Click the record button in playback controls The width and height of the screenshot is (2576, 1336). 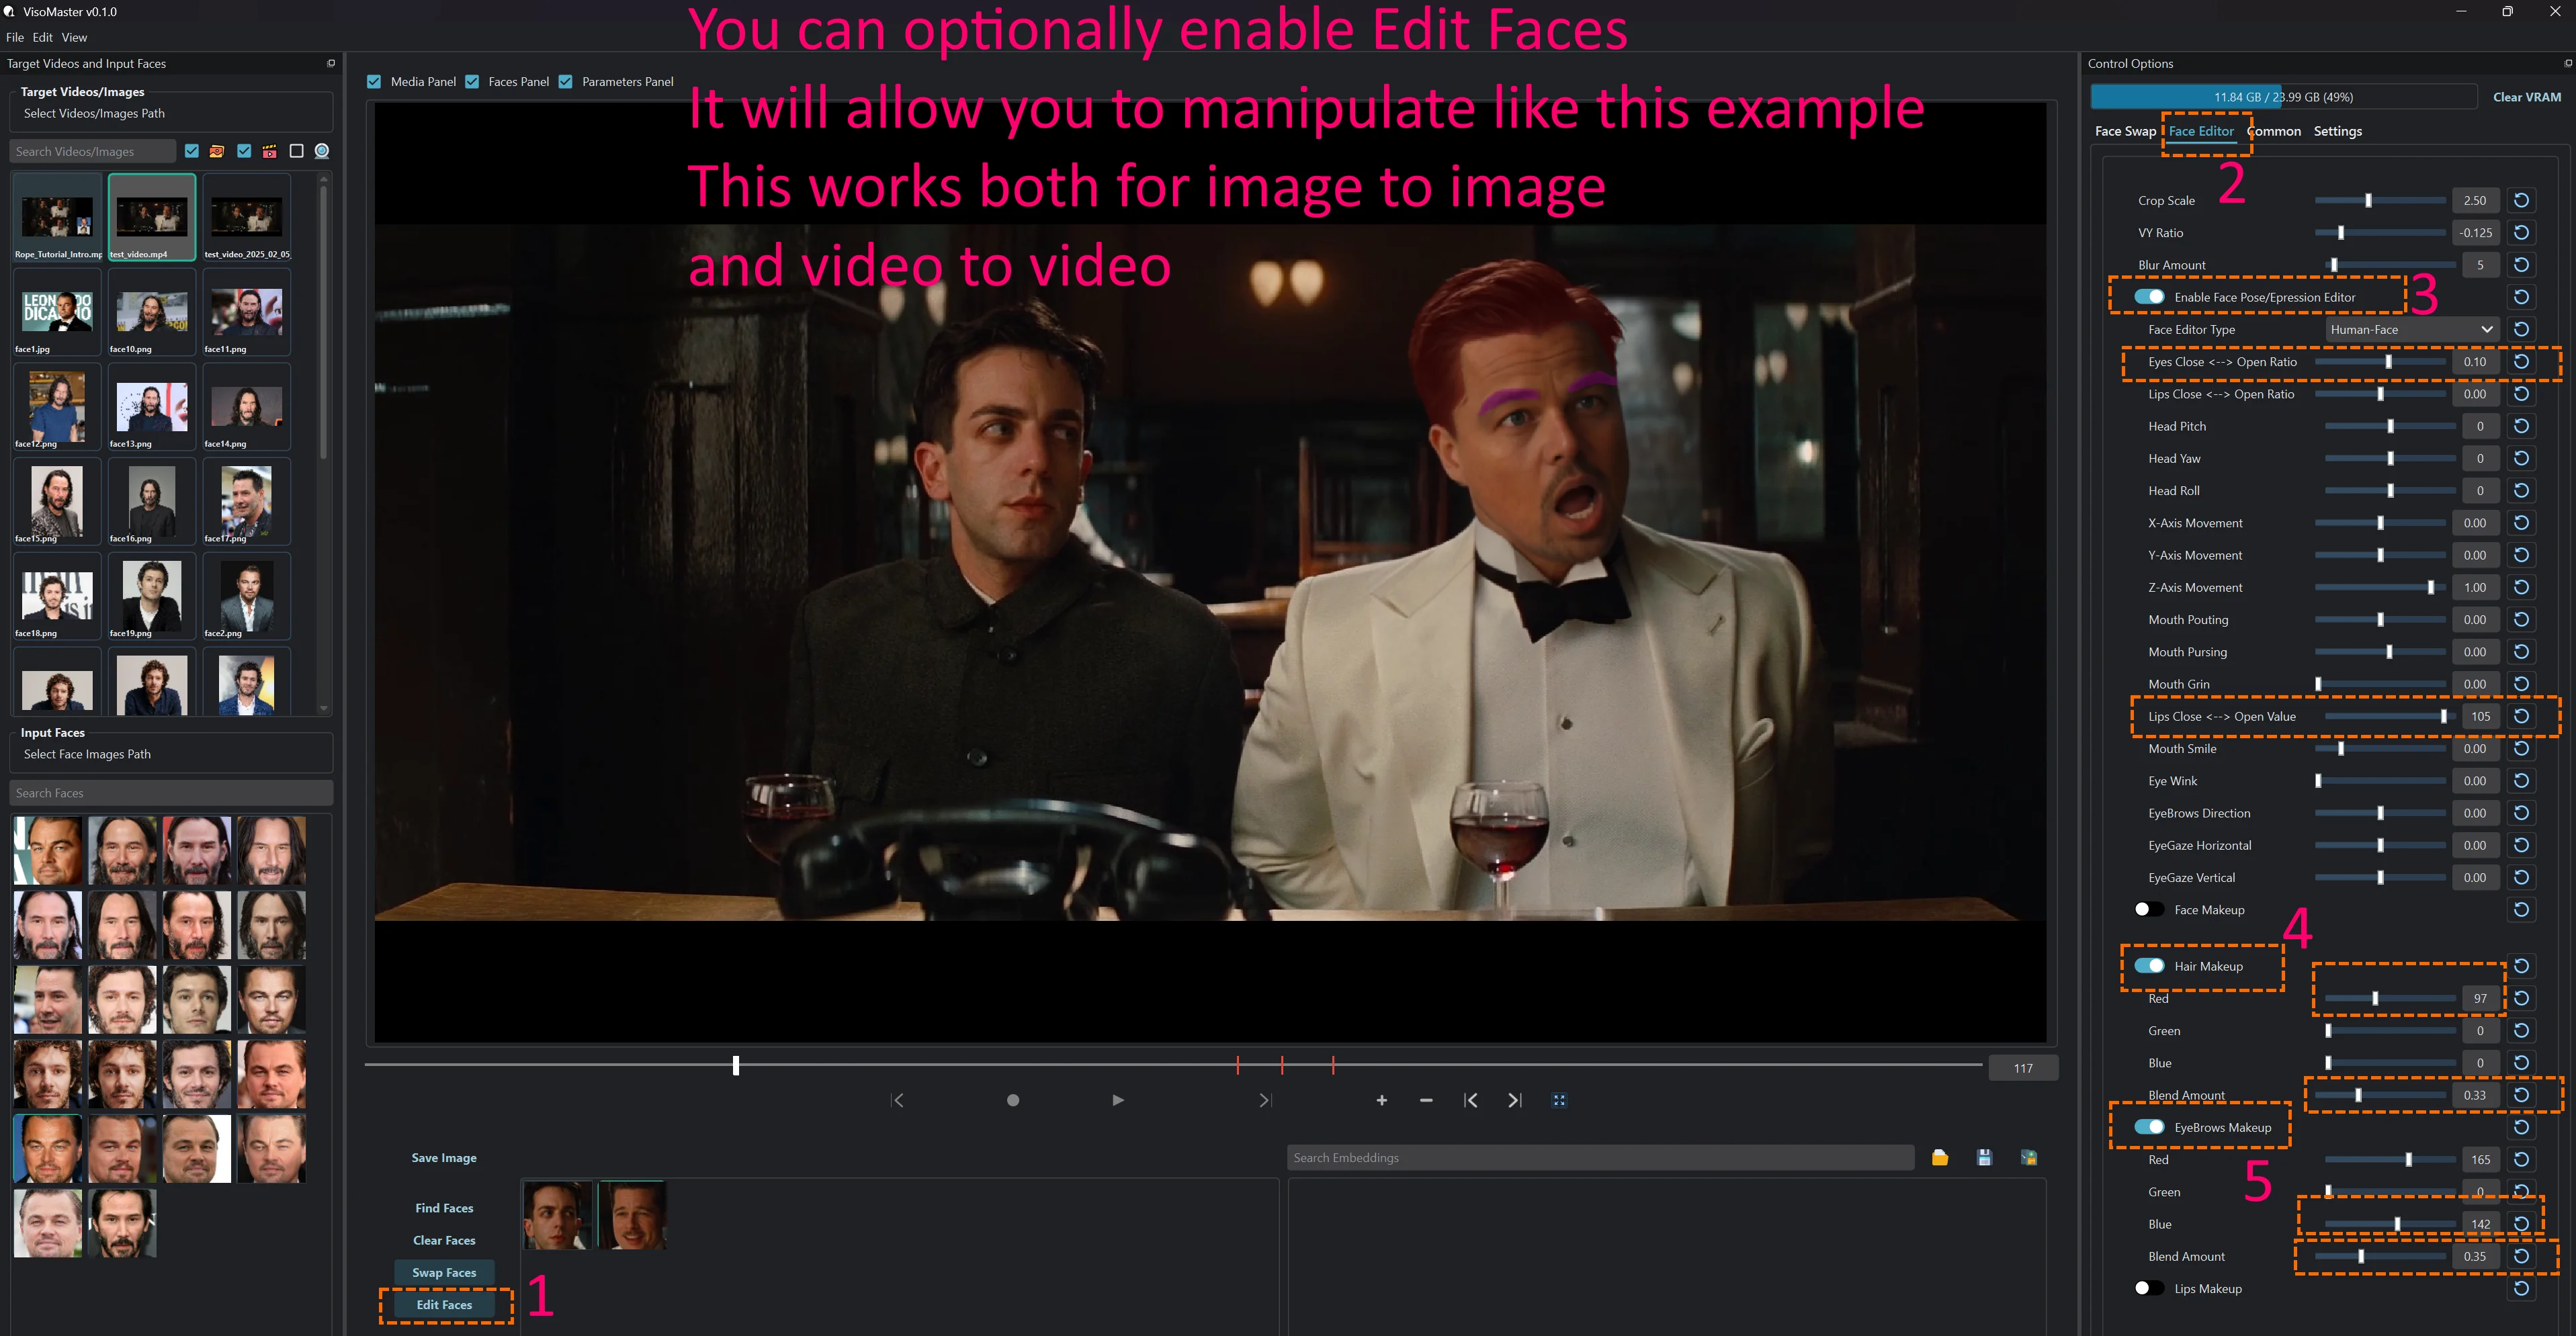1013,1100
